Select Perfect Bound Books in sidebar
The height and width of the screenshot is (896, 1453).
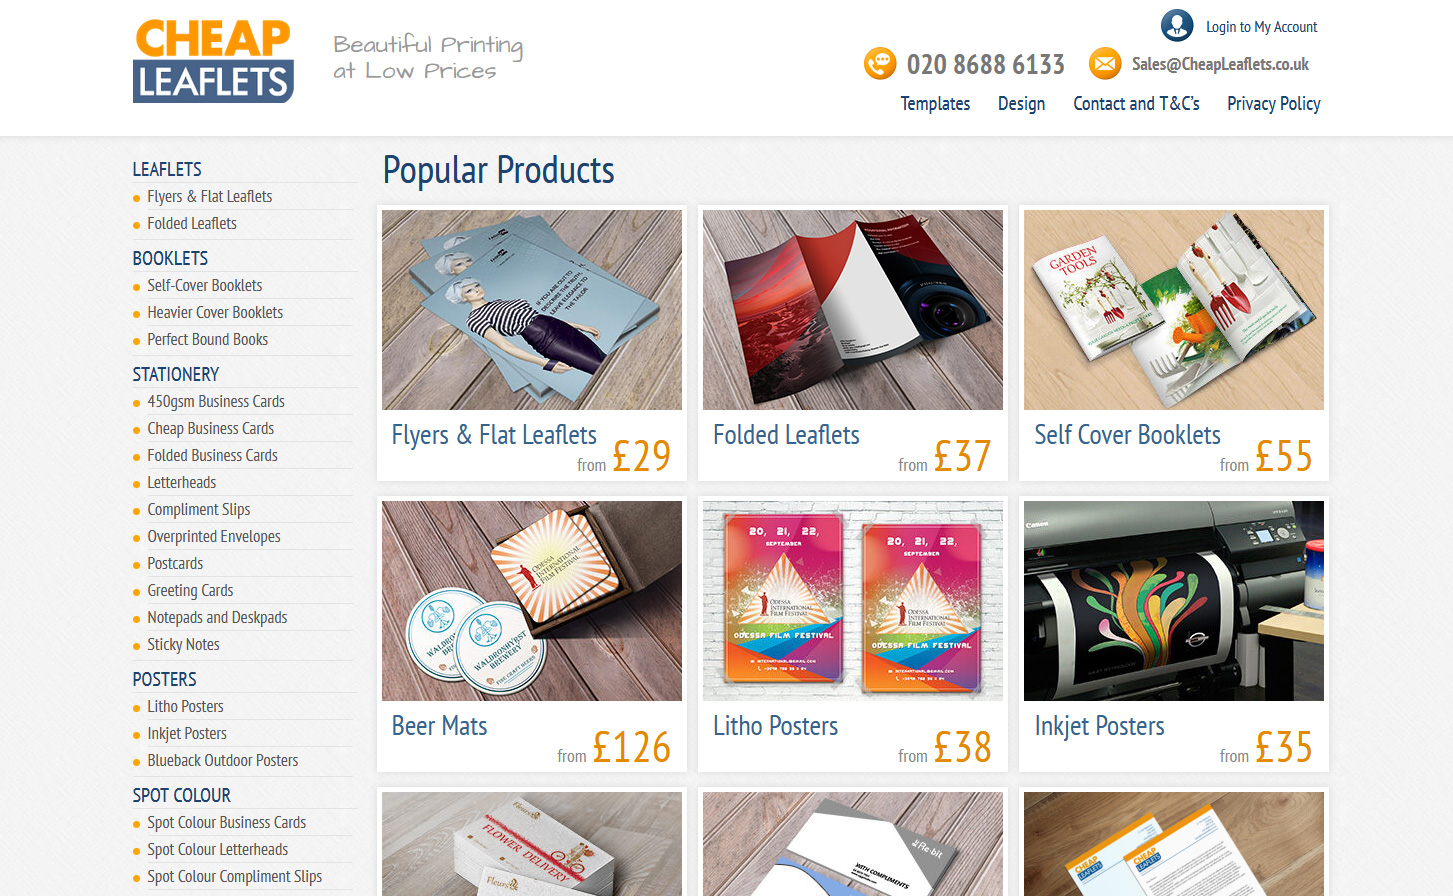tap(207, 339)
